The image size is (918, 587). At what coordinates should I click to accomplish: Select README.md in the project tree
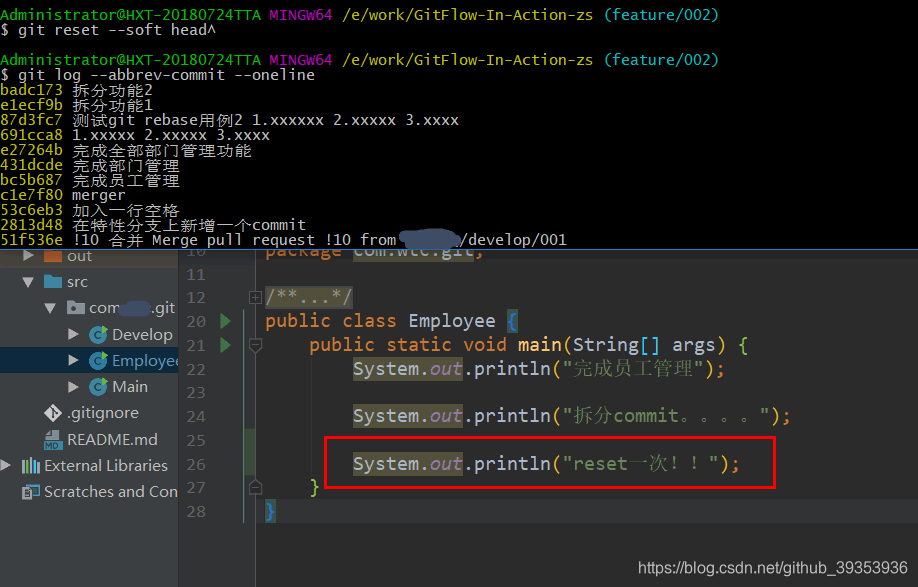(112, 440)
